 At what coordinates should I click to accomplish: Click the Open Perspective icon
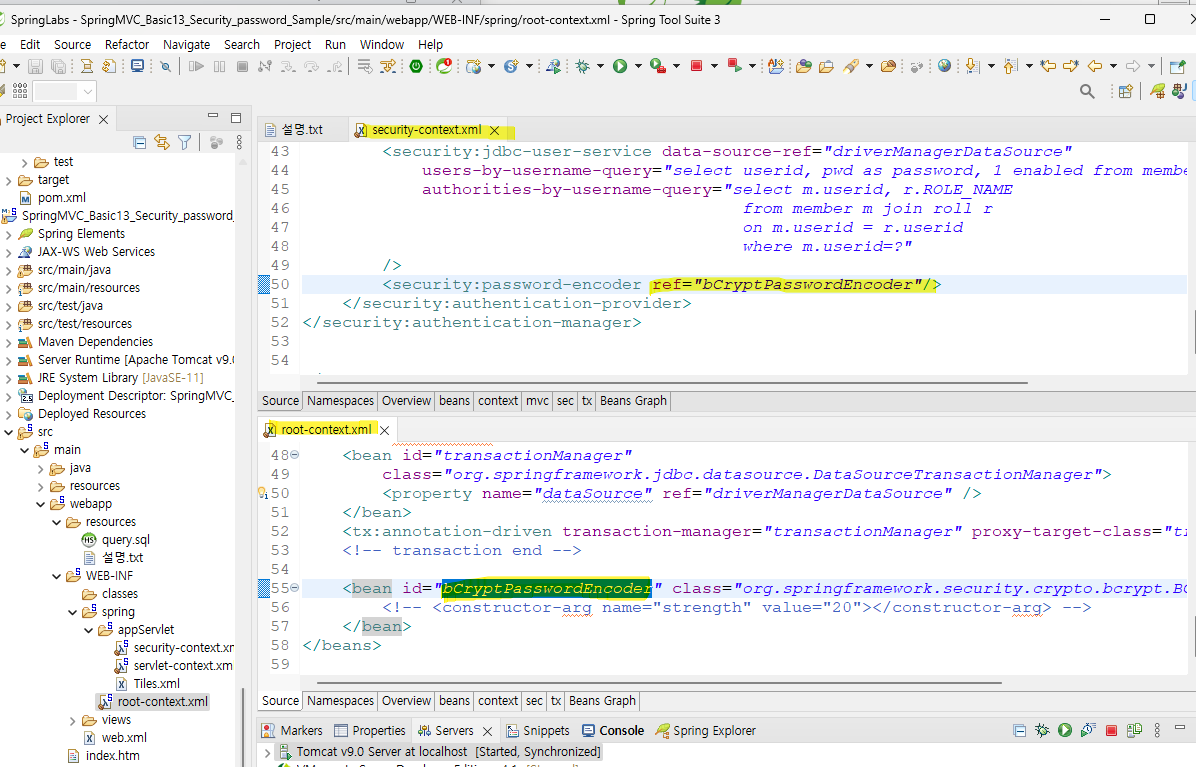coord(1126,91)
